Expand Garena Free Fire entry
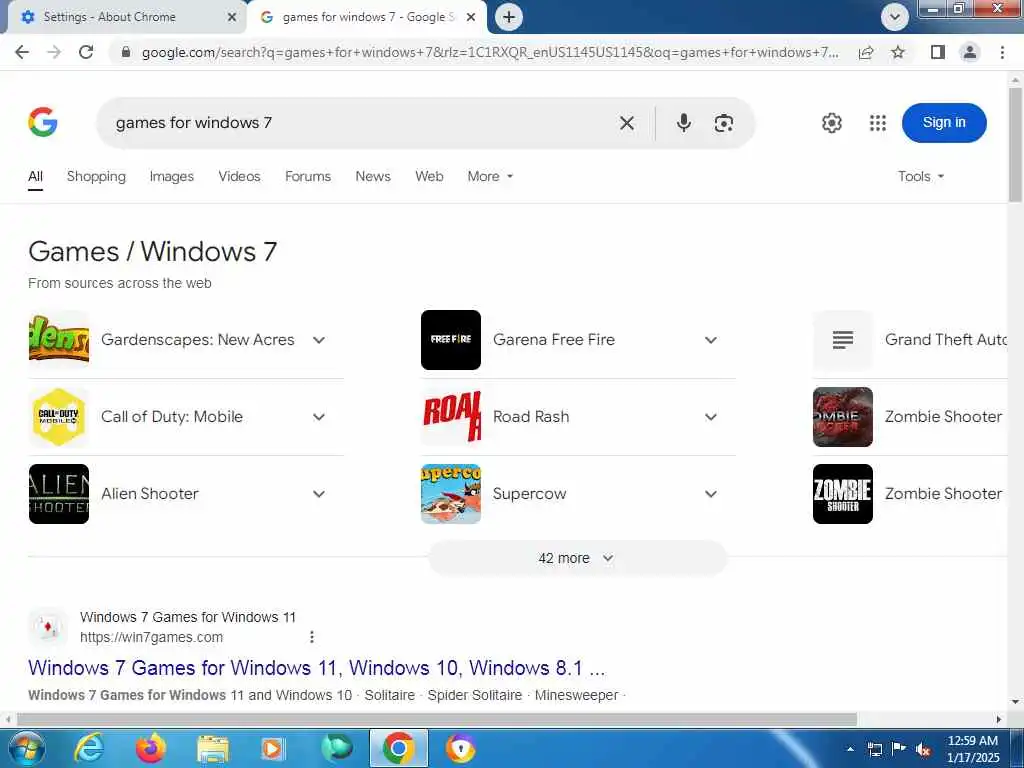The height and width of the screenshot is (768, 1024). [711, 340]
